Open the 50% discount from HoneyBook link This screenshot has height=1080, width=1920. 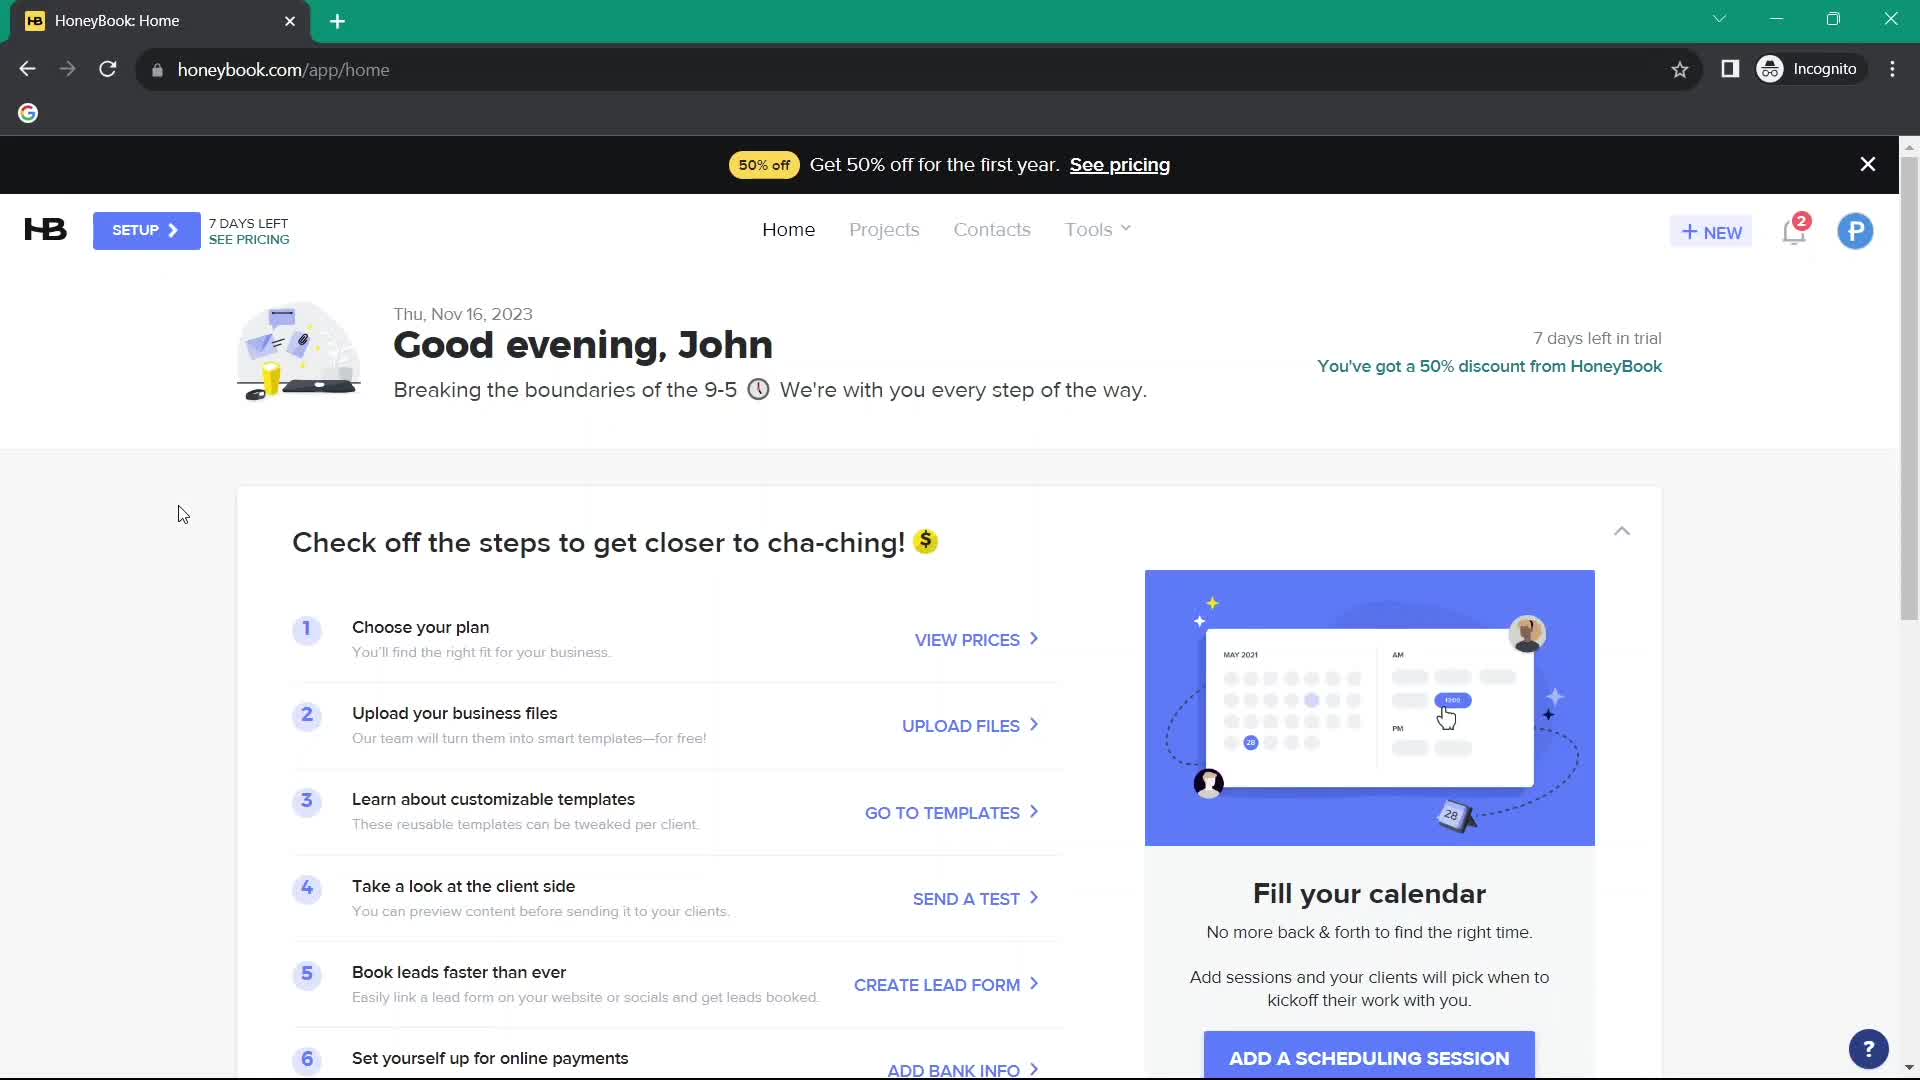1489,366
